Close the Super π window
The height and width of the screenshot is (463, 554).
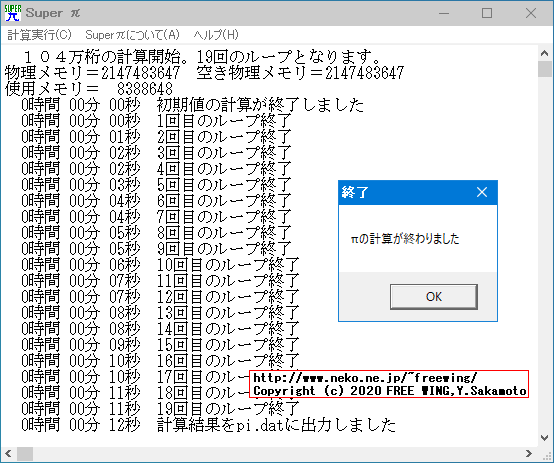point(531,13)
